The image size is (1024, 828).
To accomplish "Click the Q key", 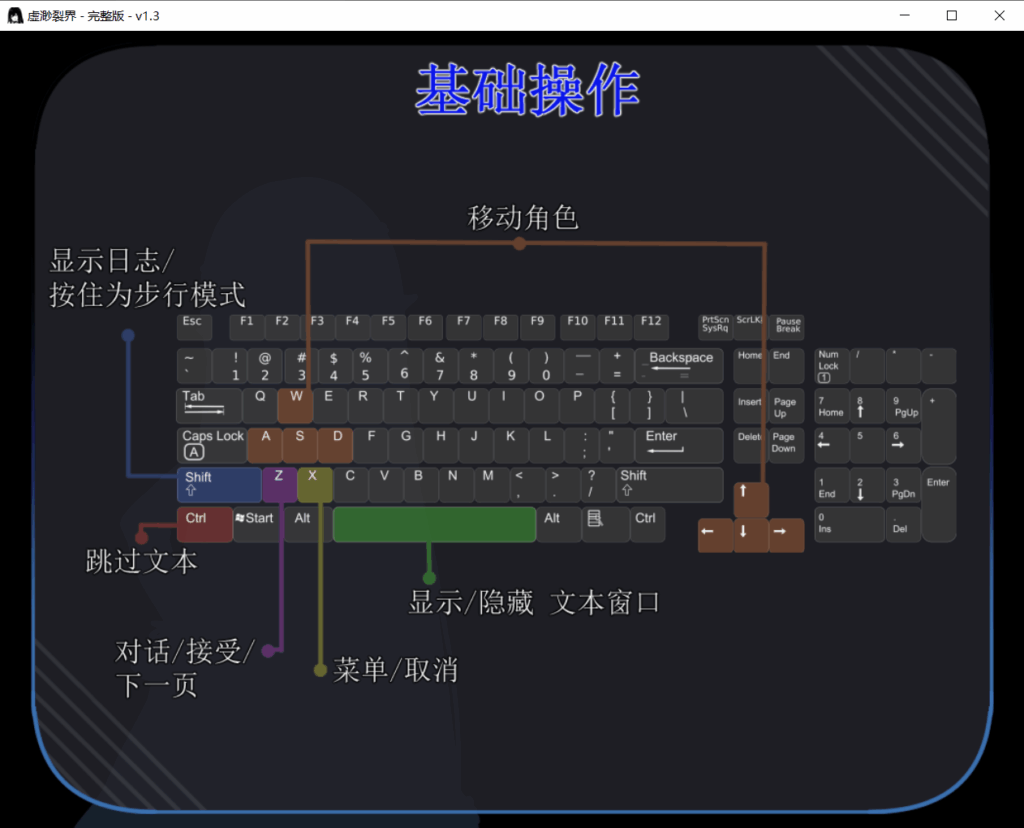I will [x=260, y=406].
